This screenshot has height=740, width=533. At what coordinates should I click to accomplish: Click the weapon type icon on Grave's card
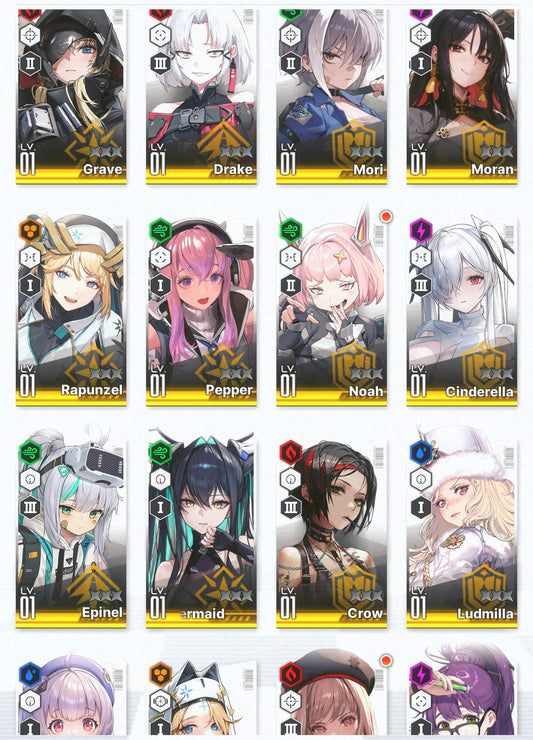click(x=30, y=36)
